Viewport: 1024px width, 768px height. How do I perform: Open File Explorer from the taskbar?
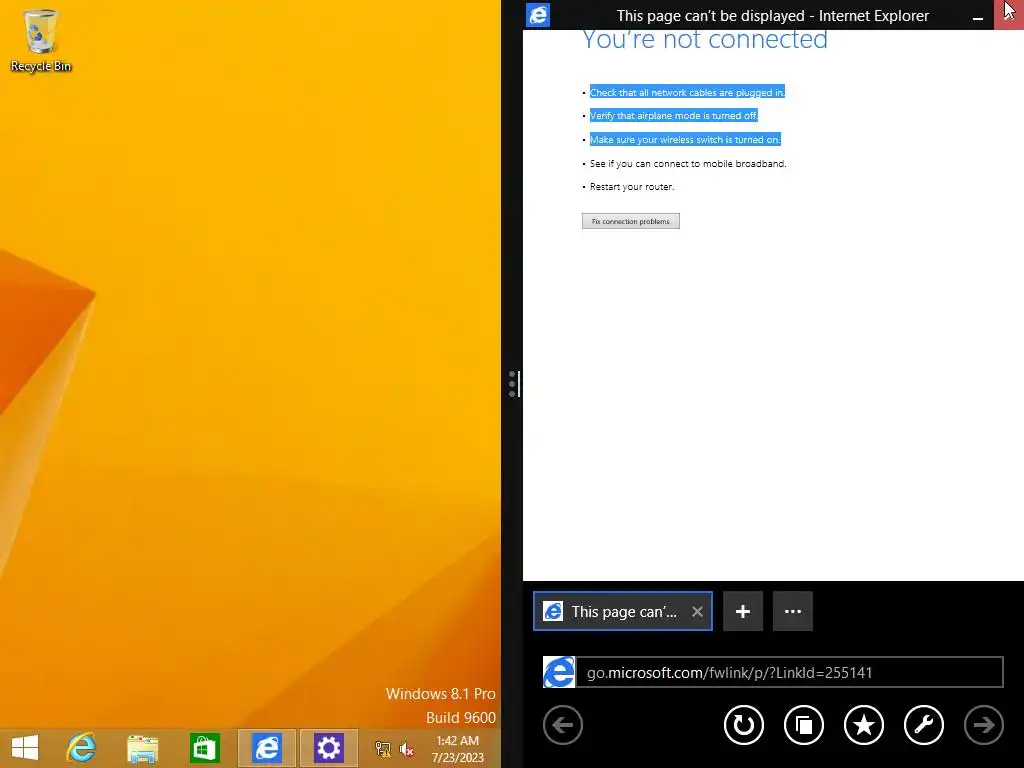click(x=142, y=748)
